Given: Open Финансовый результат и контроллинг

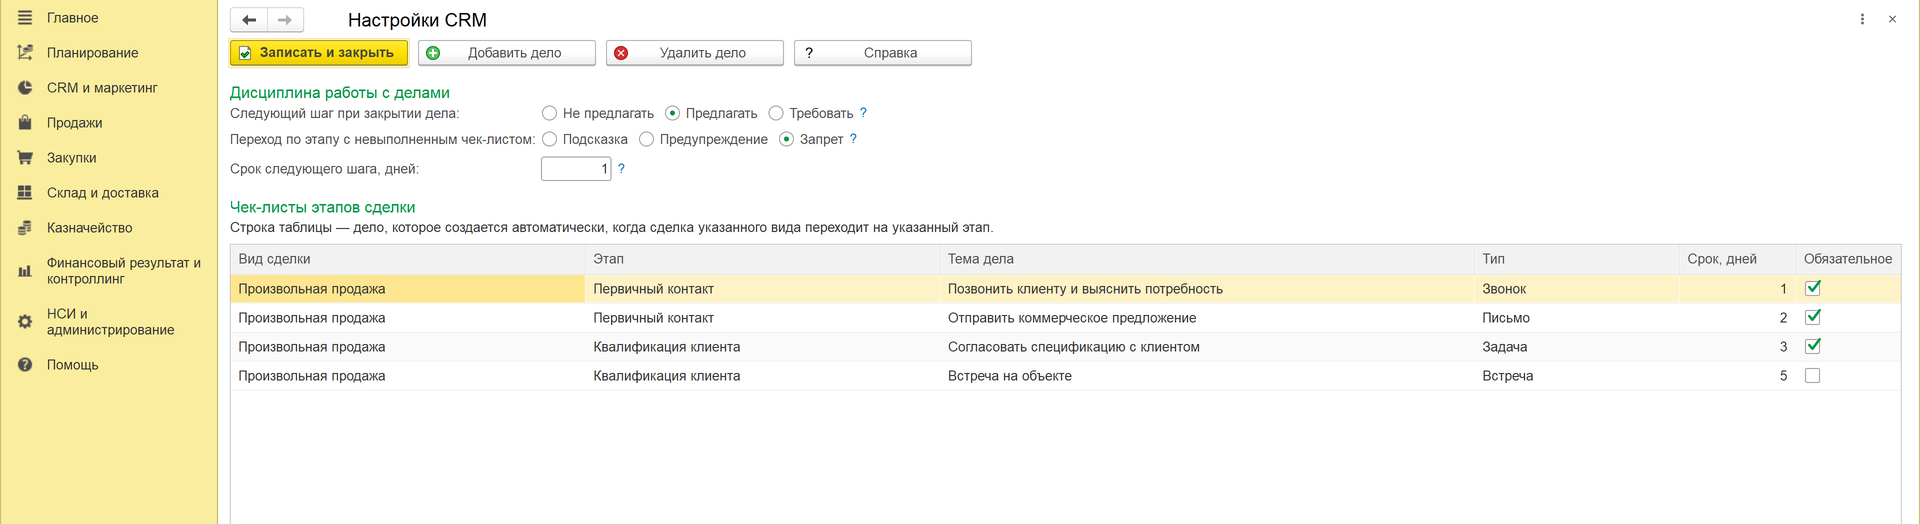Looking at the screenshot, I should pos(124,271).
